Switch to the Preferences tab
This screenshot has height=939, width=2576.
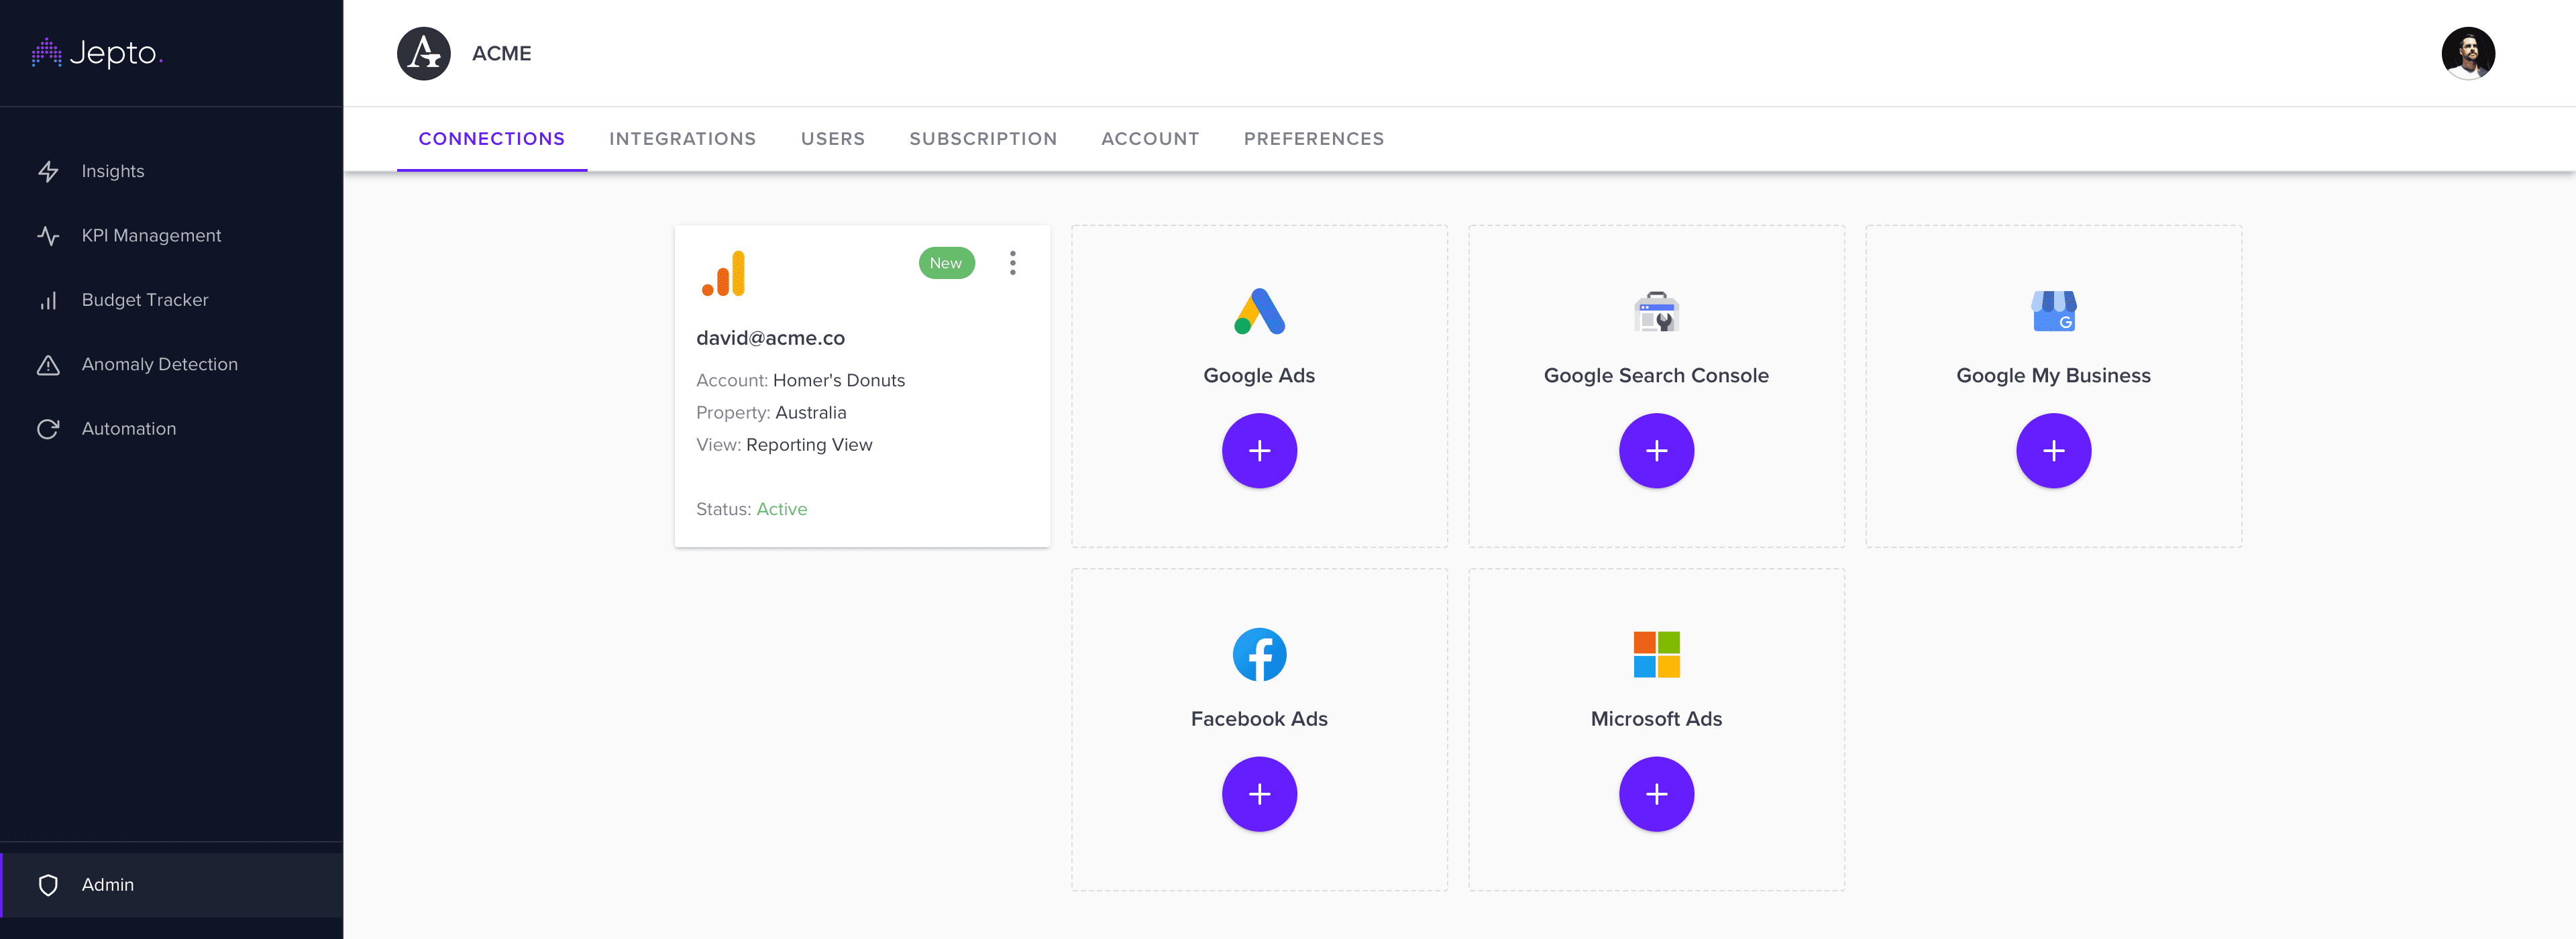pos(1314,139)
